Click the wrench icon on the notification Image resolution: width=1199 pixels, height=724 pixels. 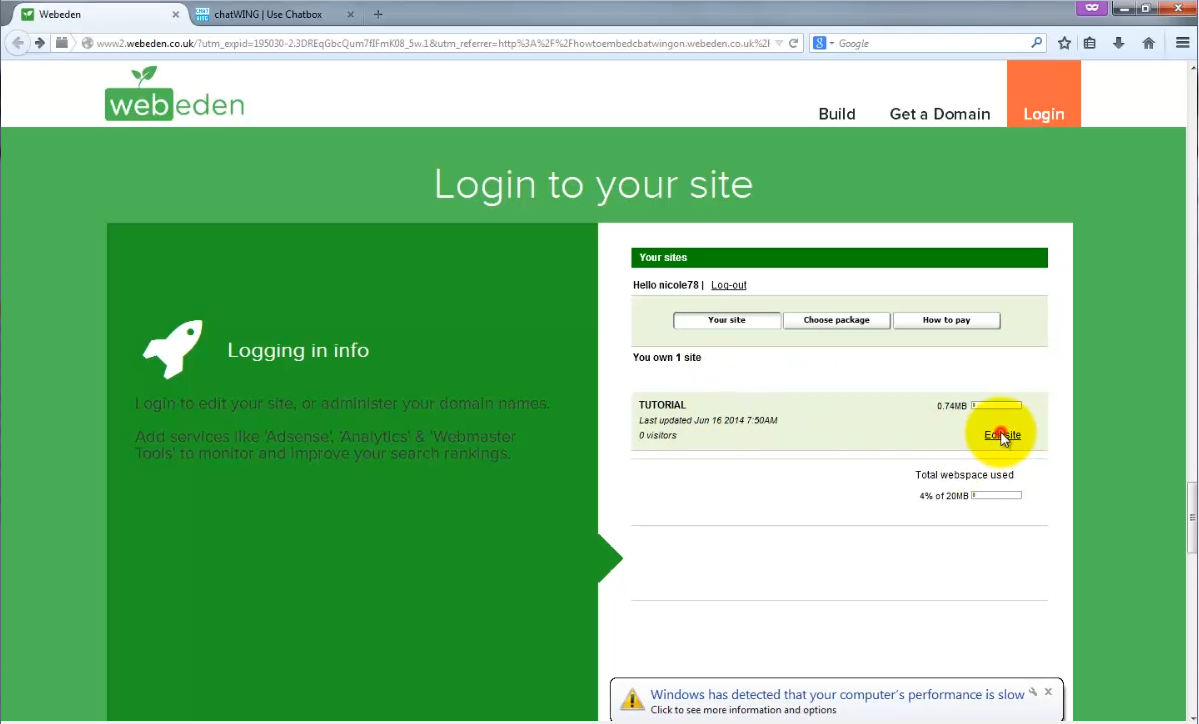[x=1033, y=692]
